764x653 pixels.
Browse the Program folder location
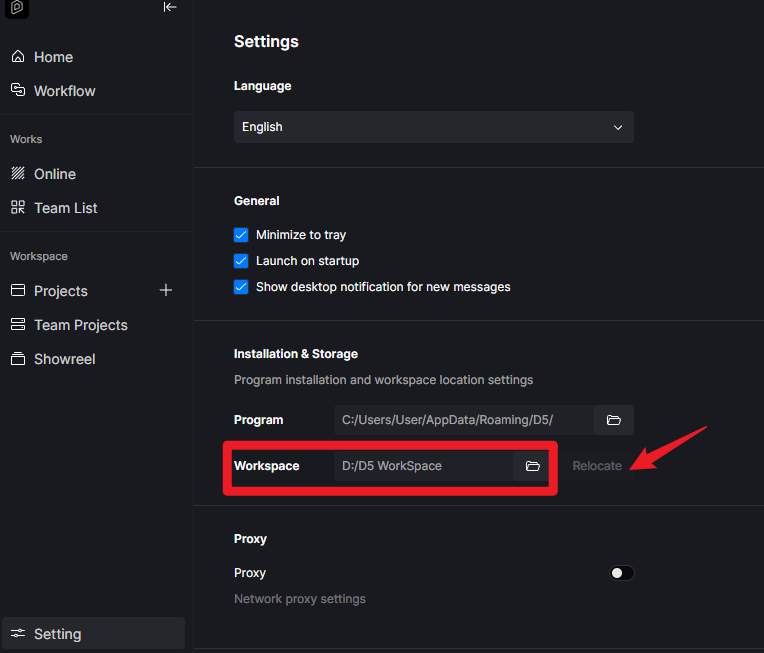point(613,420)
